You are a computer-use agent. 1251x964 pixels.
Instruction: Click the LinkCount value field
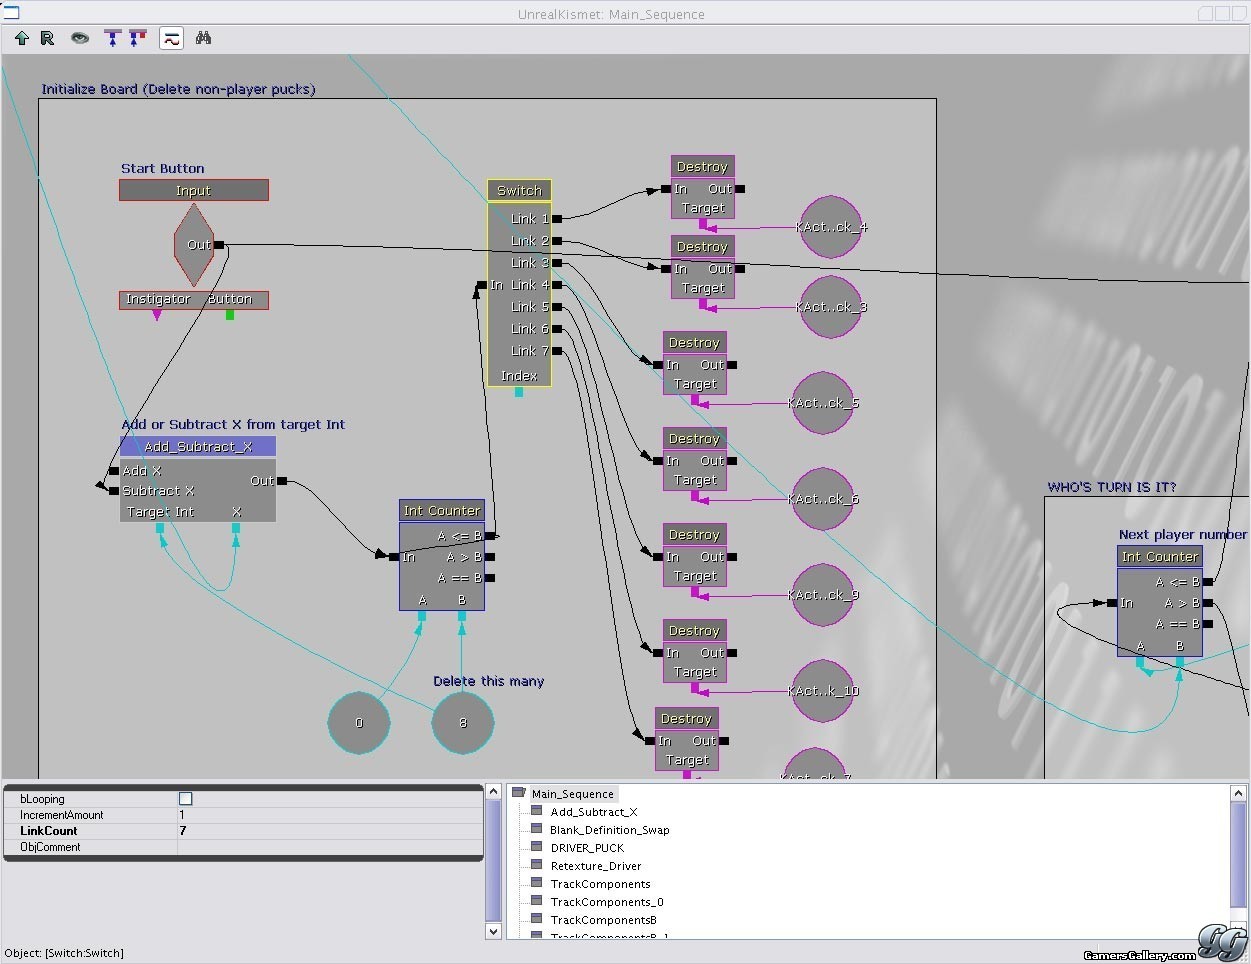pyautogui.click(x=330, y=831)
